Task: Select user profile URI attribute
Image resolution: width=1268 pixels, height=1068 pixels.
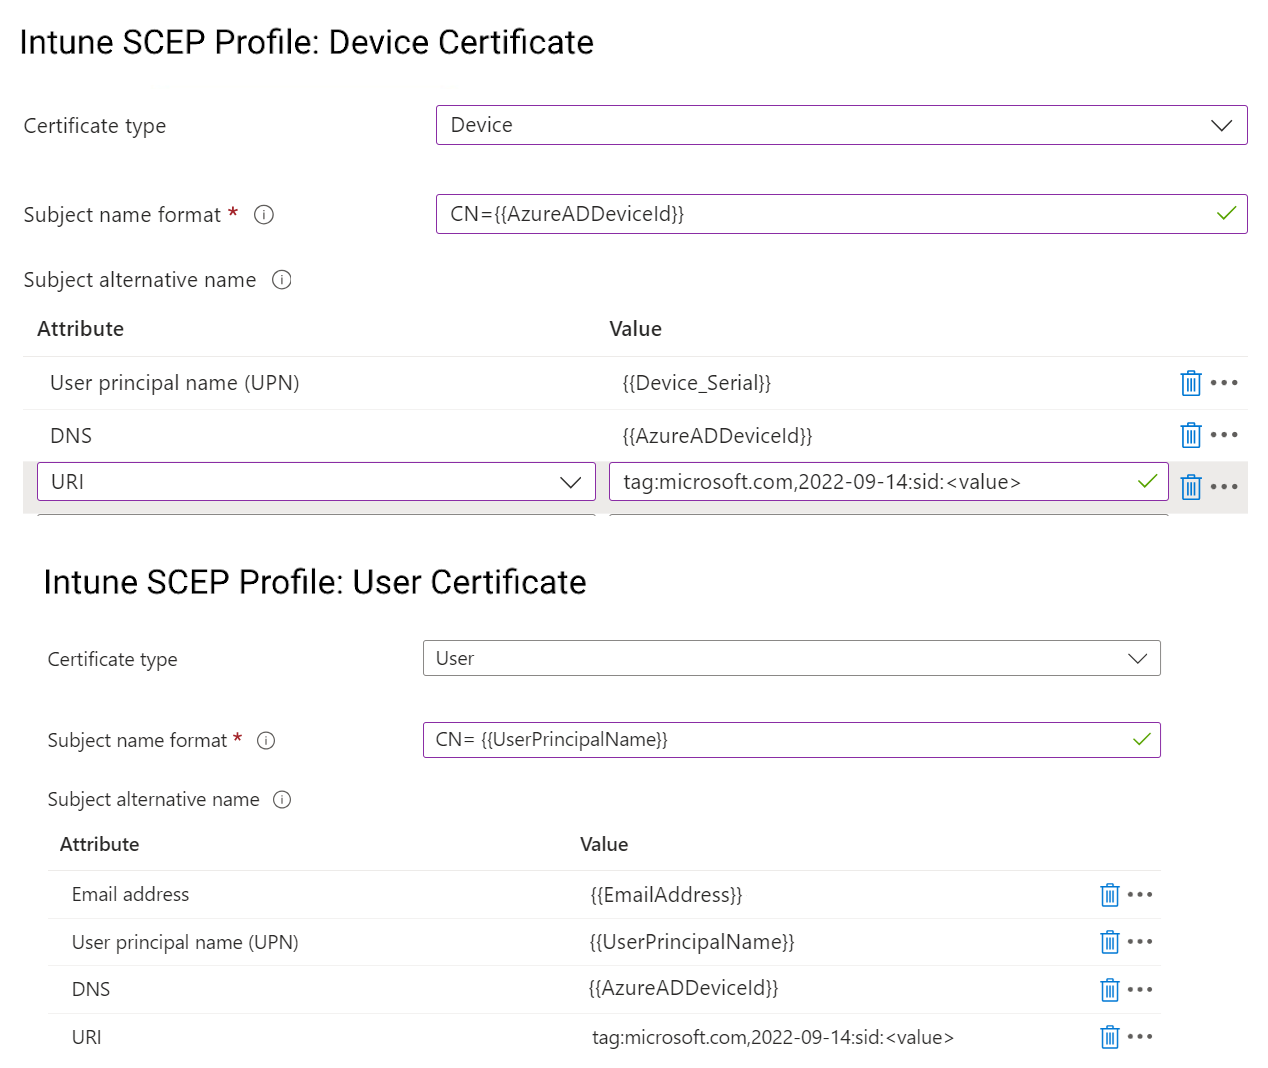Action: click(87, 1037)
